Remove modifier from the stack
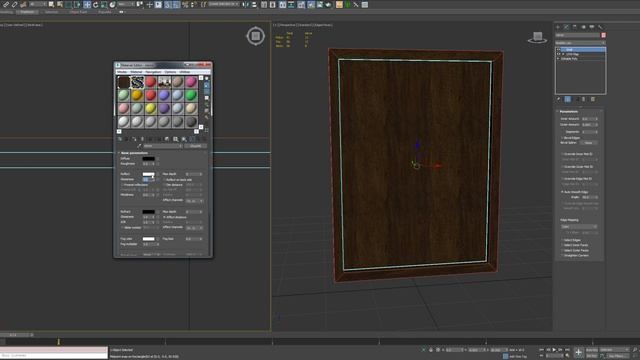Screen dimensions: 640x360 [x=583, y=99]
